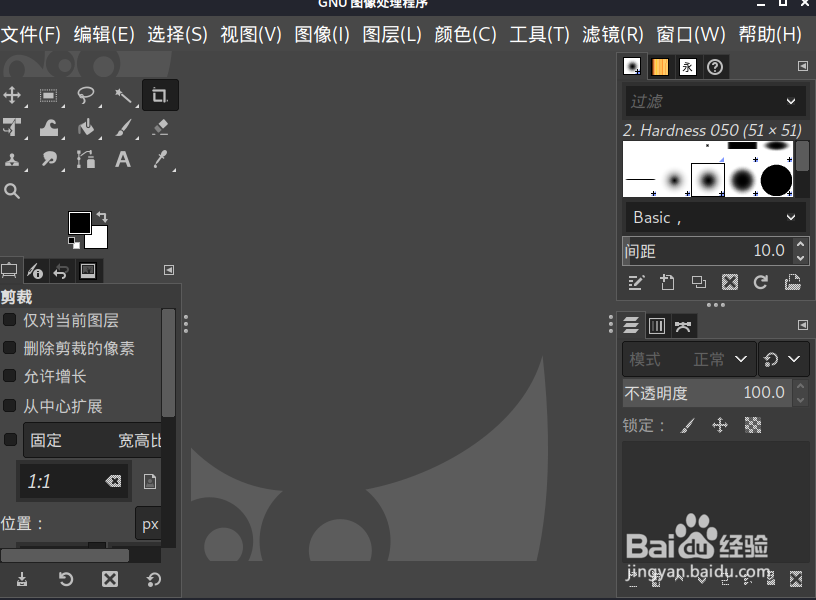The image size is (816, 600).
Task: Select the Paintbrush tool
Action: pyautogui.click(x=122, y=127)
